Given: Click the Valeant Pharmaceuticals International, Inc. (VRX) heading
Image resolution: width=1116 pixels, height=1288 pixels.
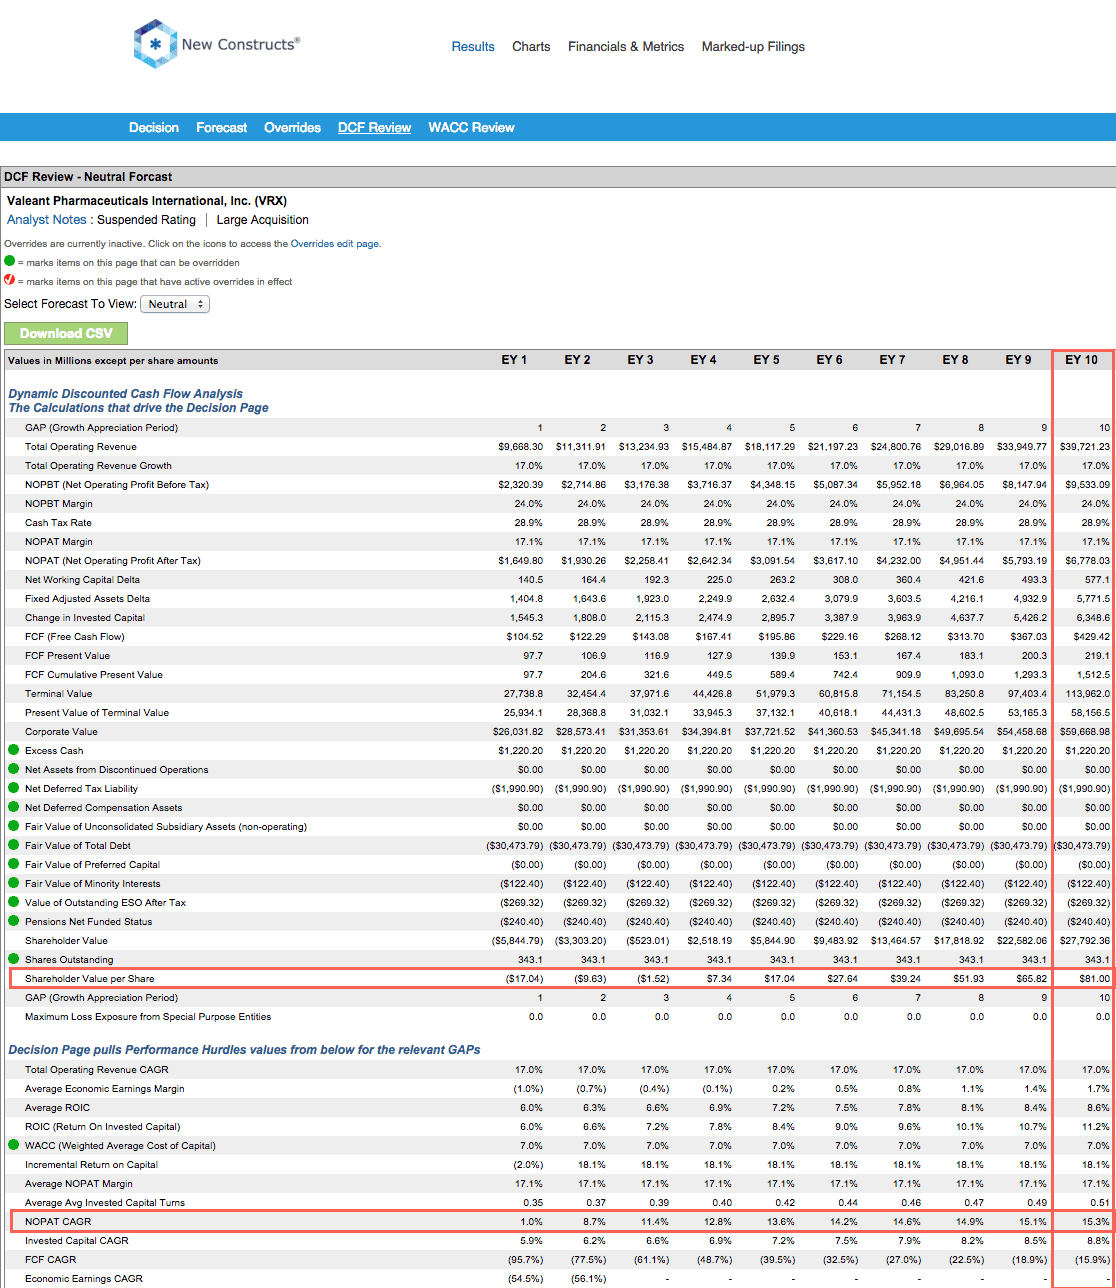Looking at the screenshot, I should click(147, 201).
